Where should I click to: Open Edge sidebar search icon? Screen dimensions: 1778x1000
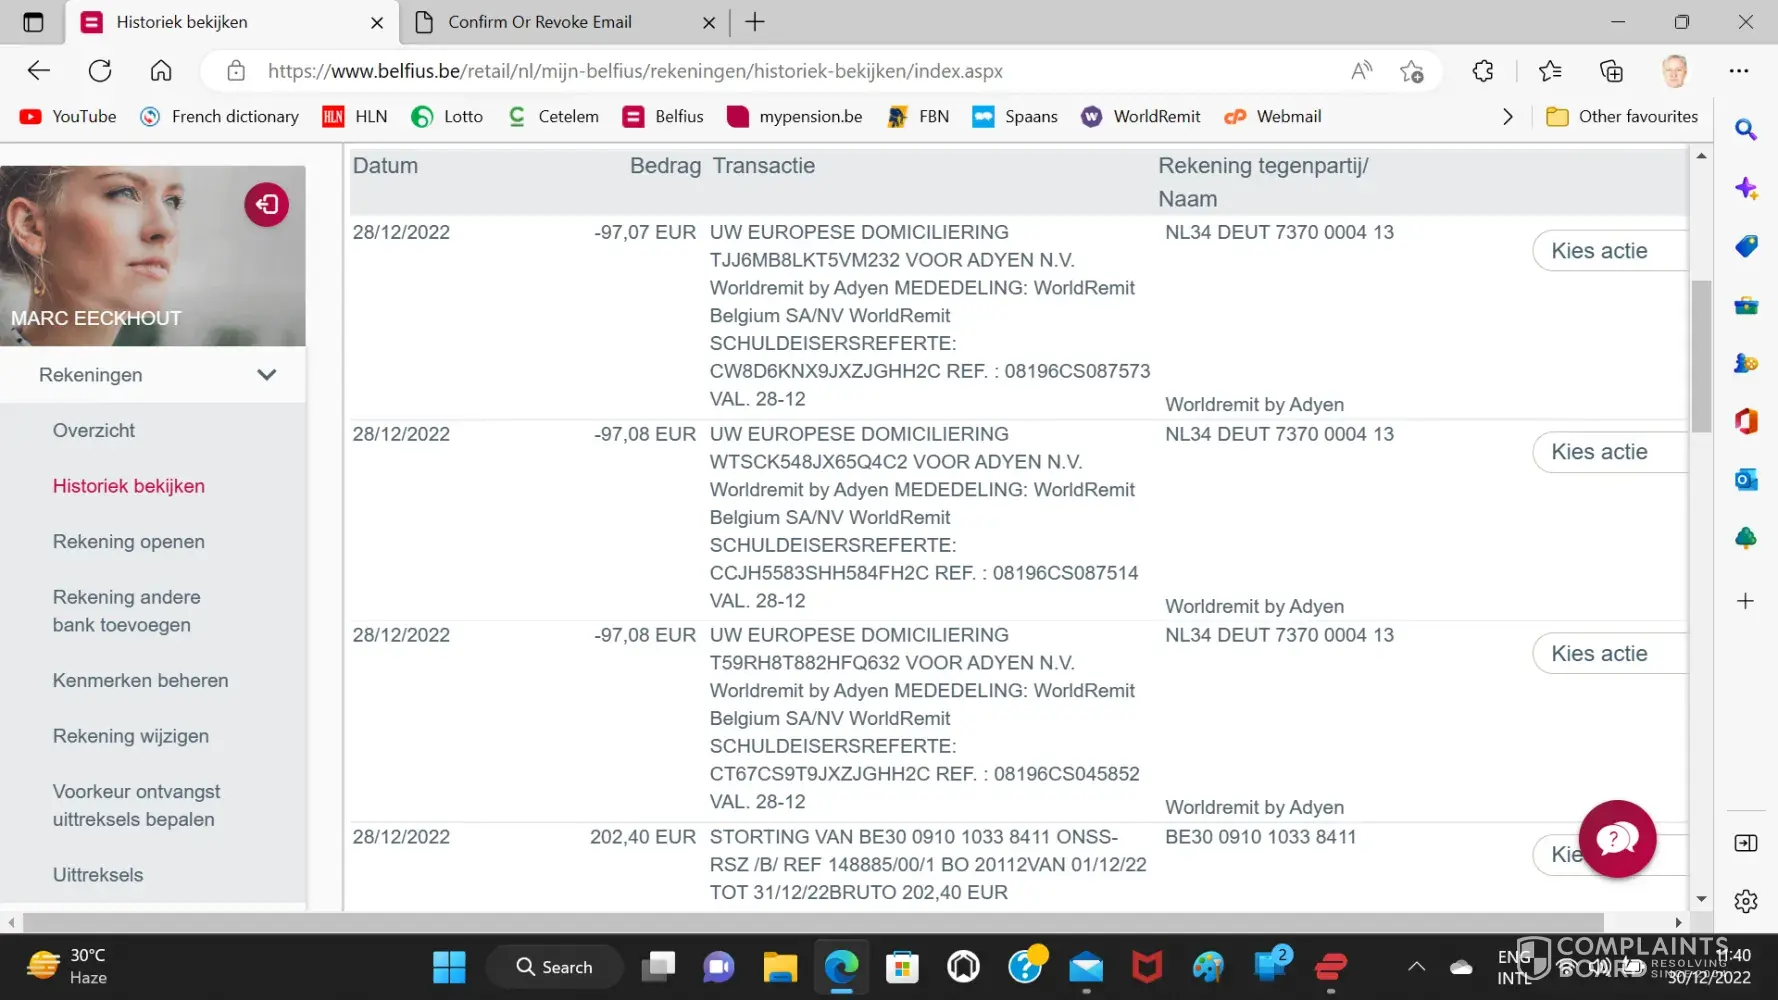click(x=1745, y=130)
